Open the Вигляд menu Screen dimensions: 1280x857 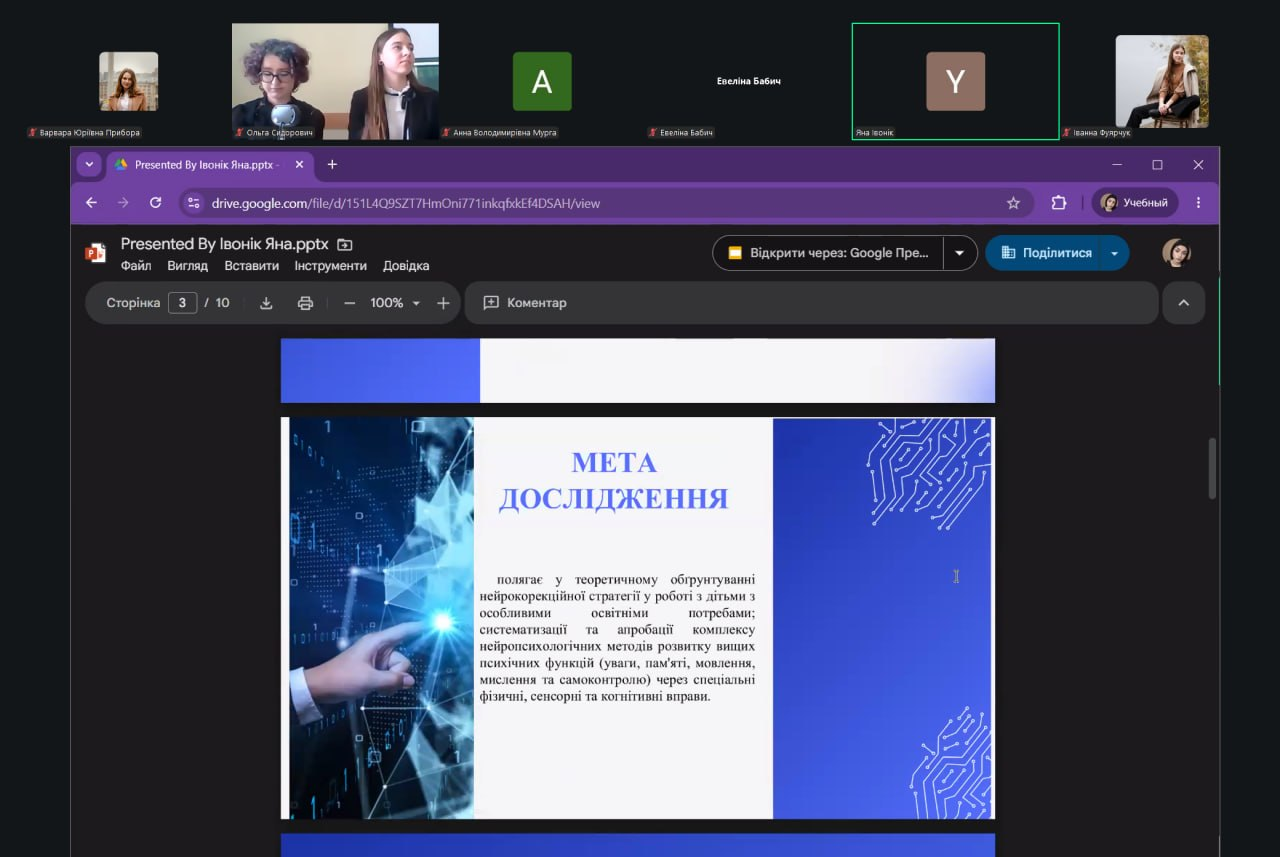(x=188, y=266)
